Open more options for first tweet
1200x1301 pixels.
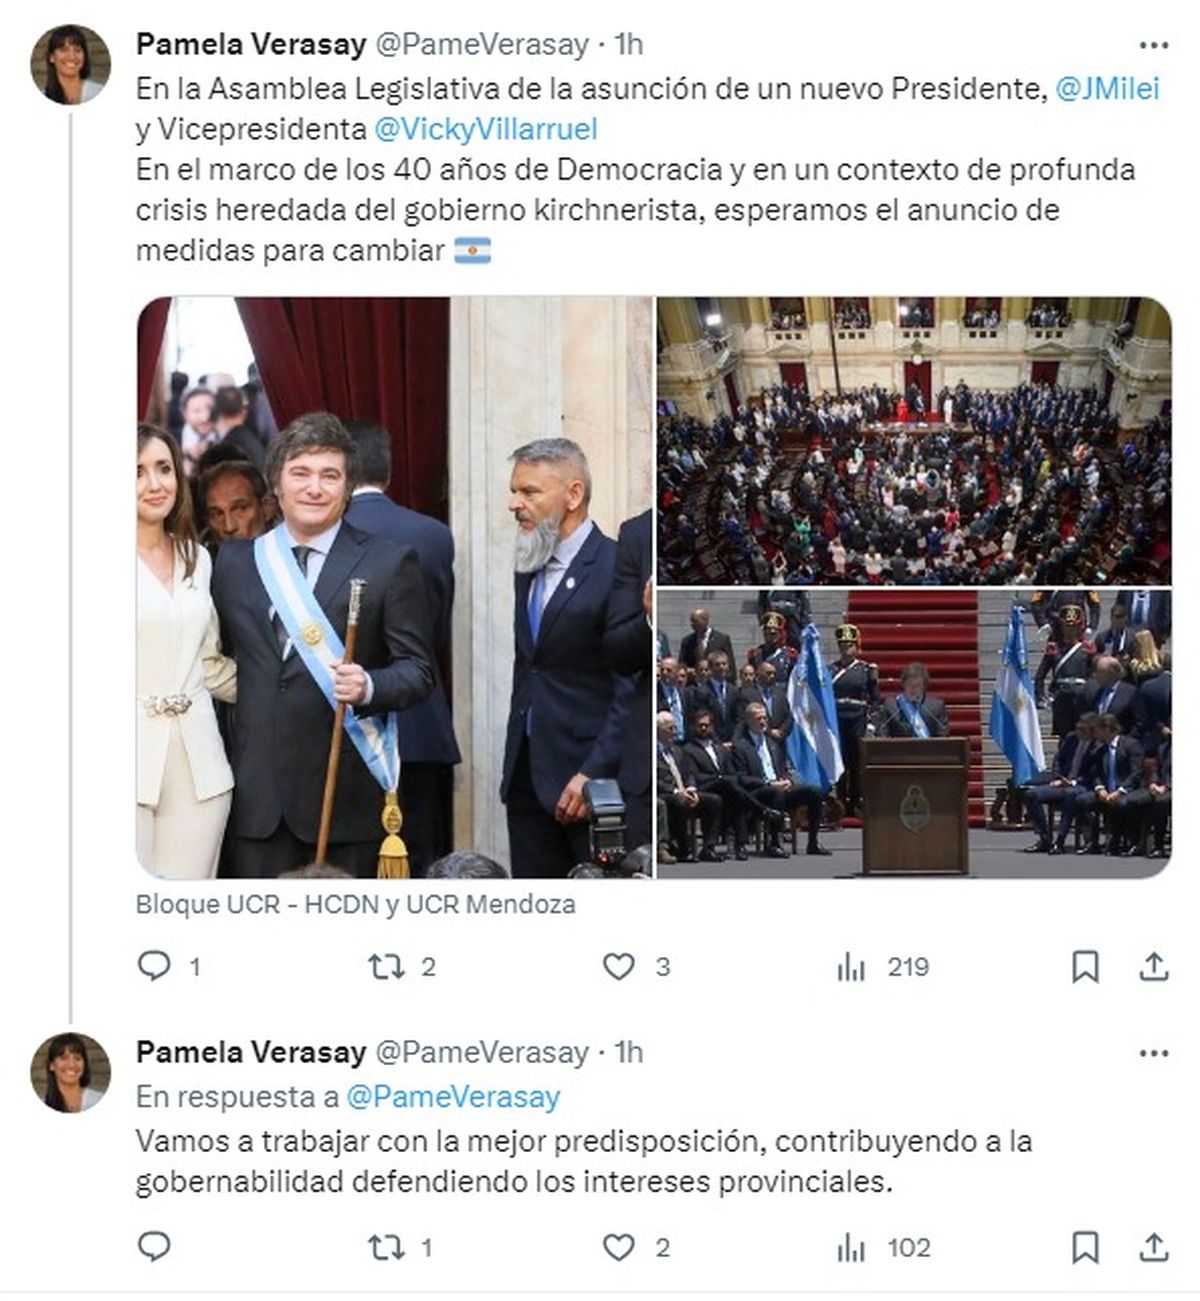(1154, 45)
